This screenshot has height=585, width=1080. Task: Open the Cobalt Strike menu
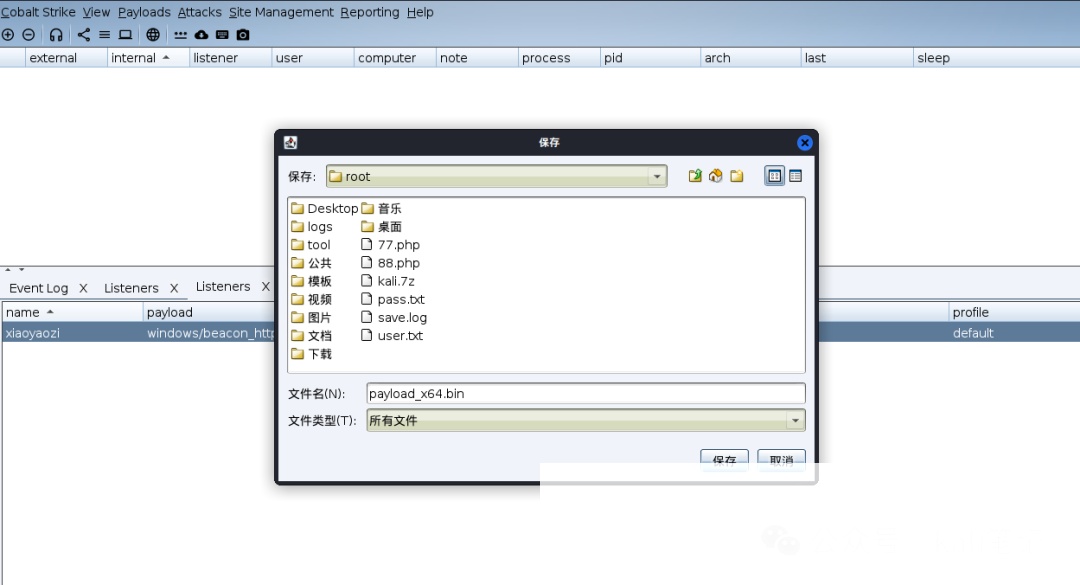click(38, 12)
